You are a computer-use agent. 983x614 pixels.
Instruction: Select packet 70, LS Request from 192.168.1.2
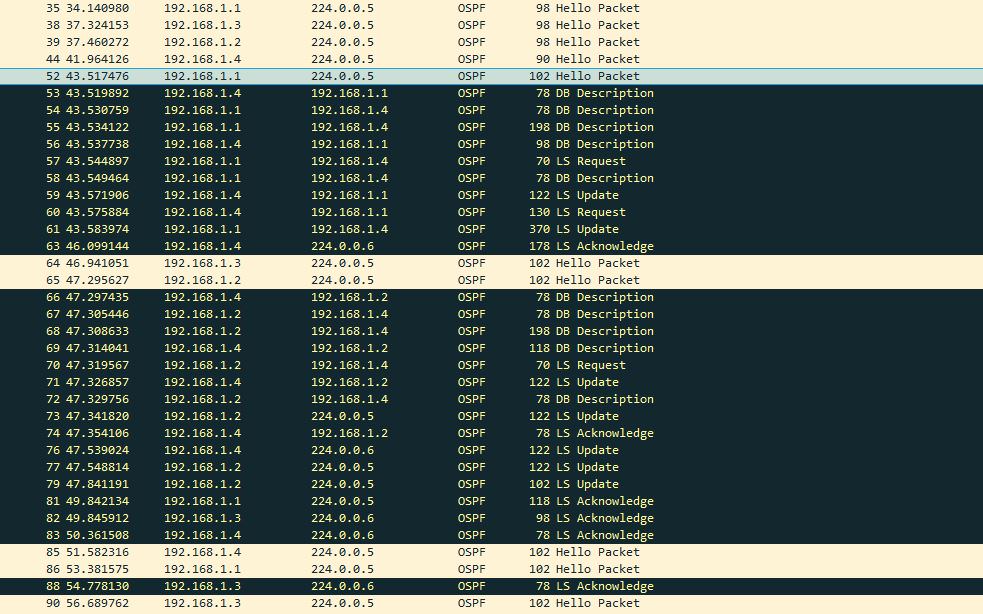[300, 364]
